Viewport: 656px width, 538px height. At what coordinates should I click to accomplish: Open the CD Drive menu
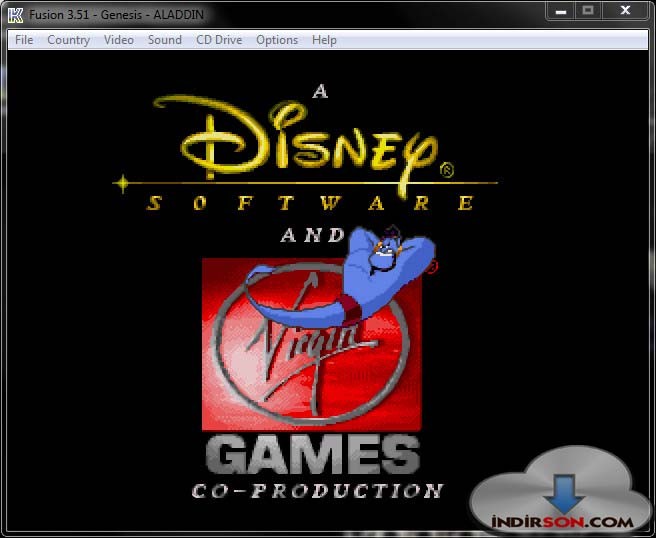pyautogui.click(x=219, y=40)
